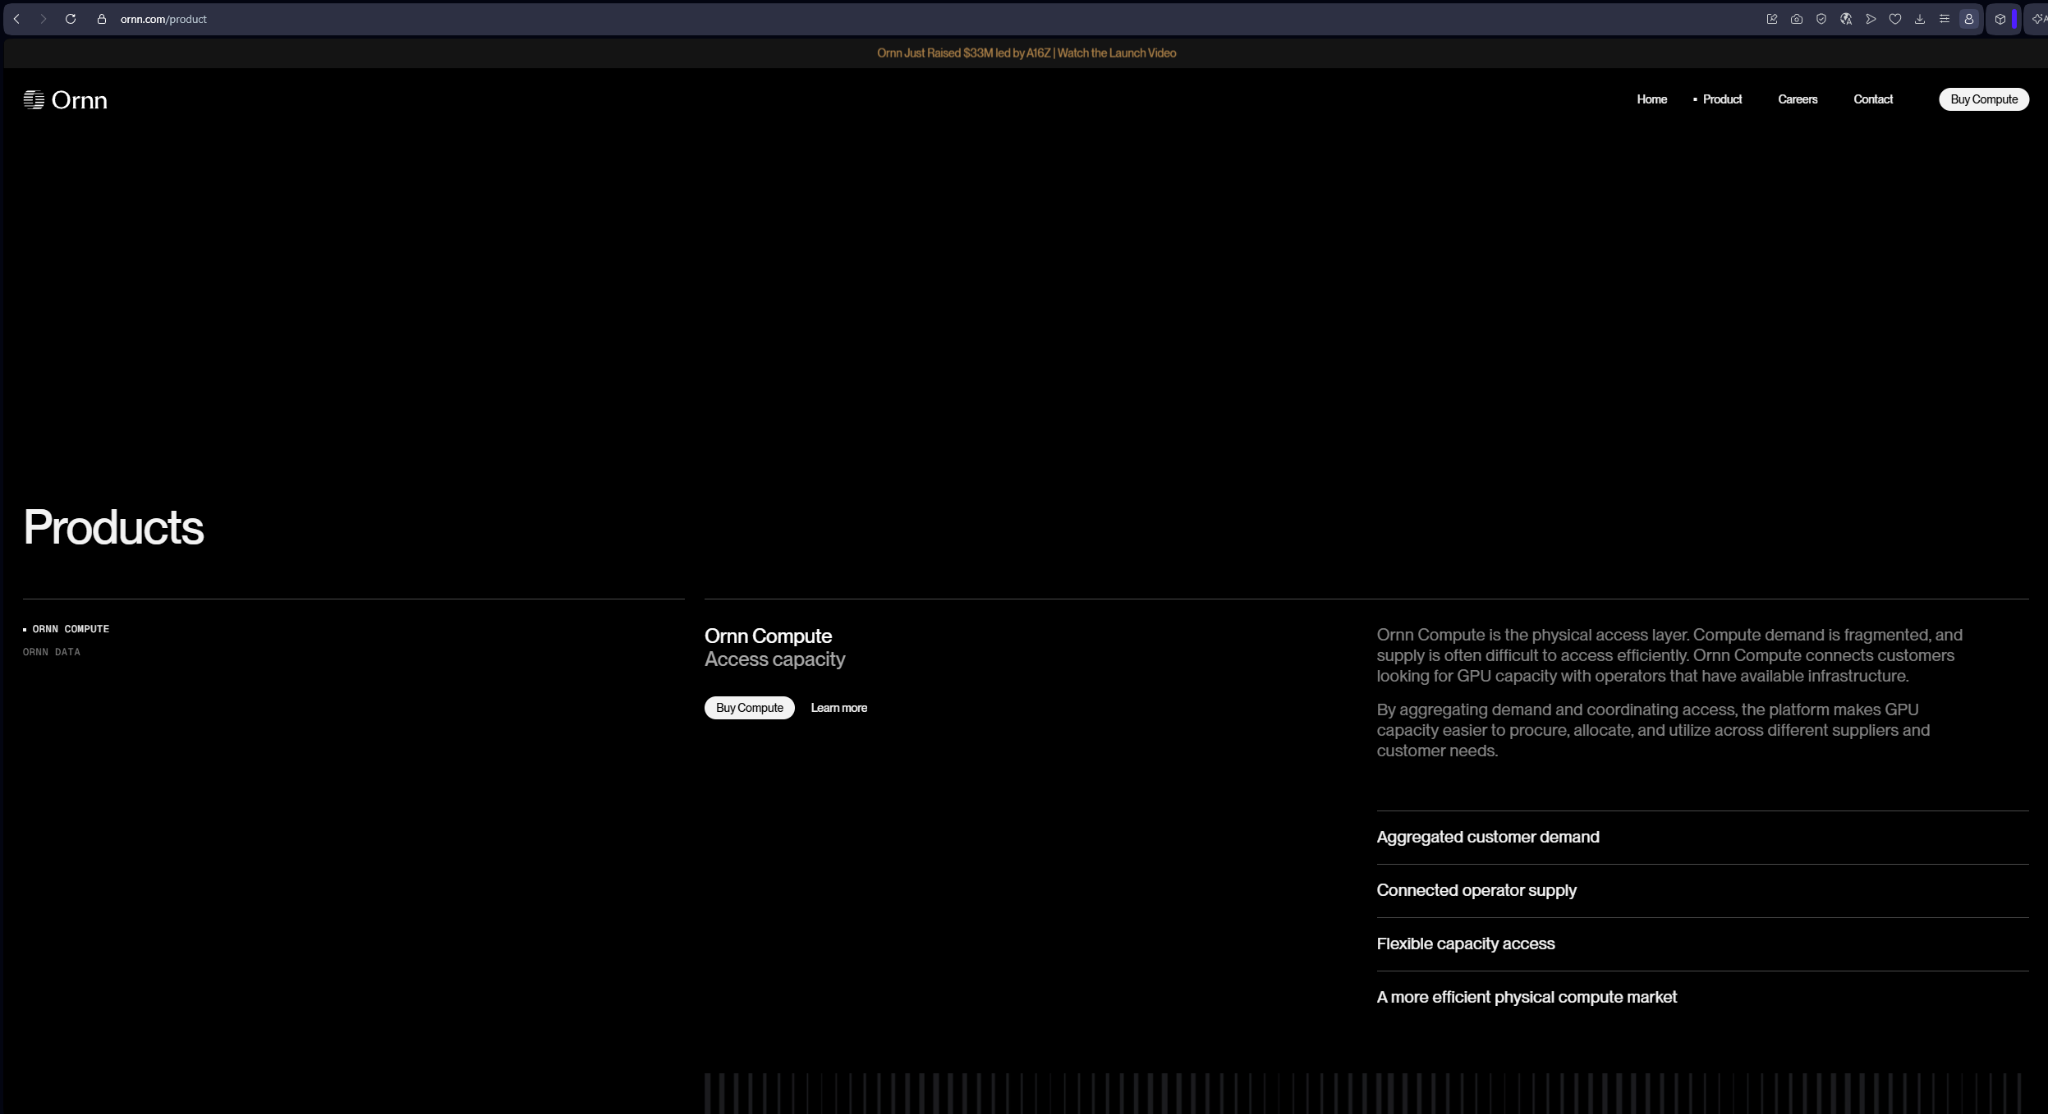The width and height of the screenshot is (2048, 1114).
Task: Click Learn more beside Buy Compute
Action: (838, 708)
